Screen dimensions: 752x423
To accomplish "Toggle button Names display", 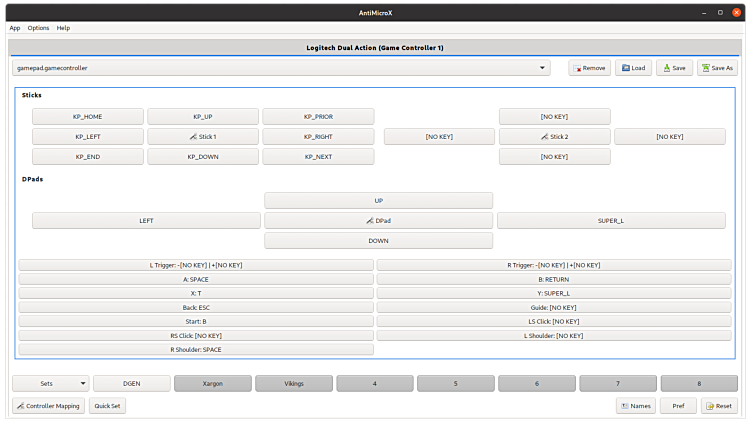I will pos(635,406).
